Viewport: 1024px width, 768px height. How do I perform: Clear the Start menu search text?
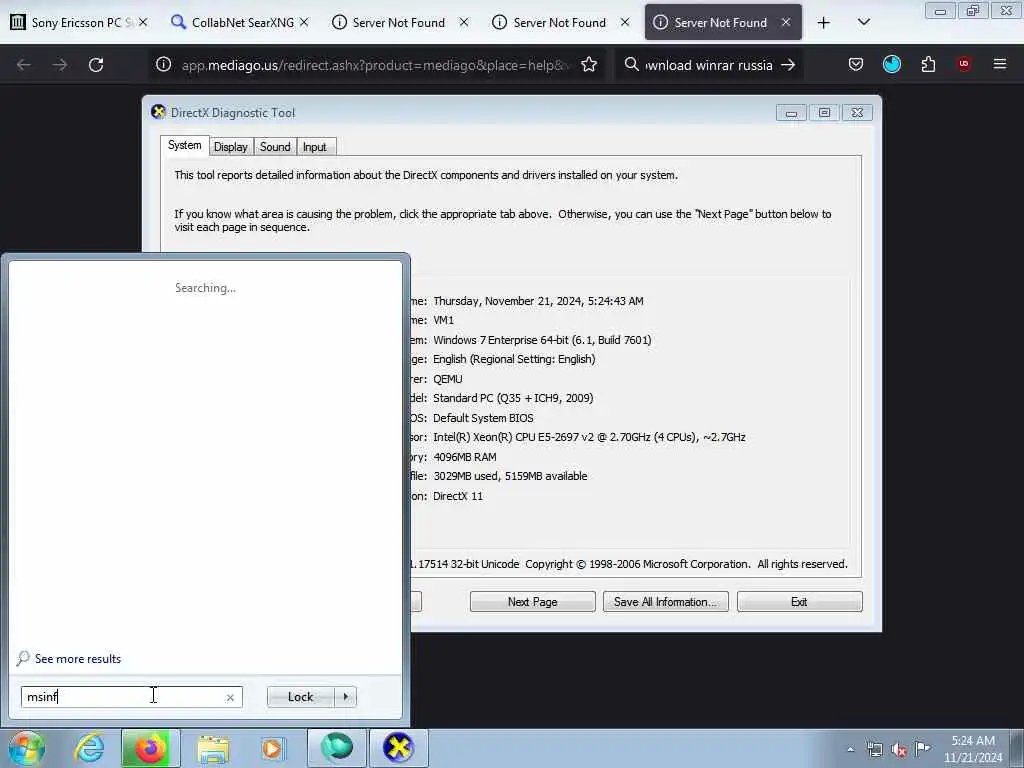pos(230,697)
